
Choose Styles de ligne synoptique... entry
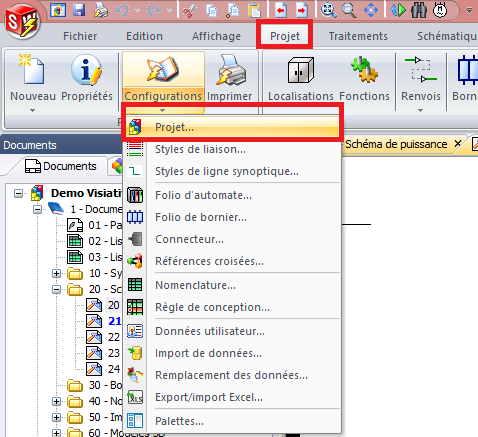point(232,171)
